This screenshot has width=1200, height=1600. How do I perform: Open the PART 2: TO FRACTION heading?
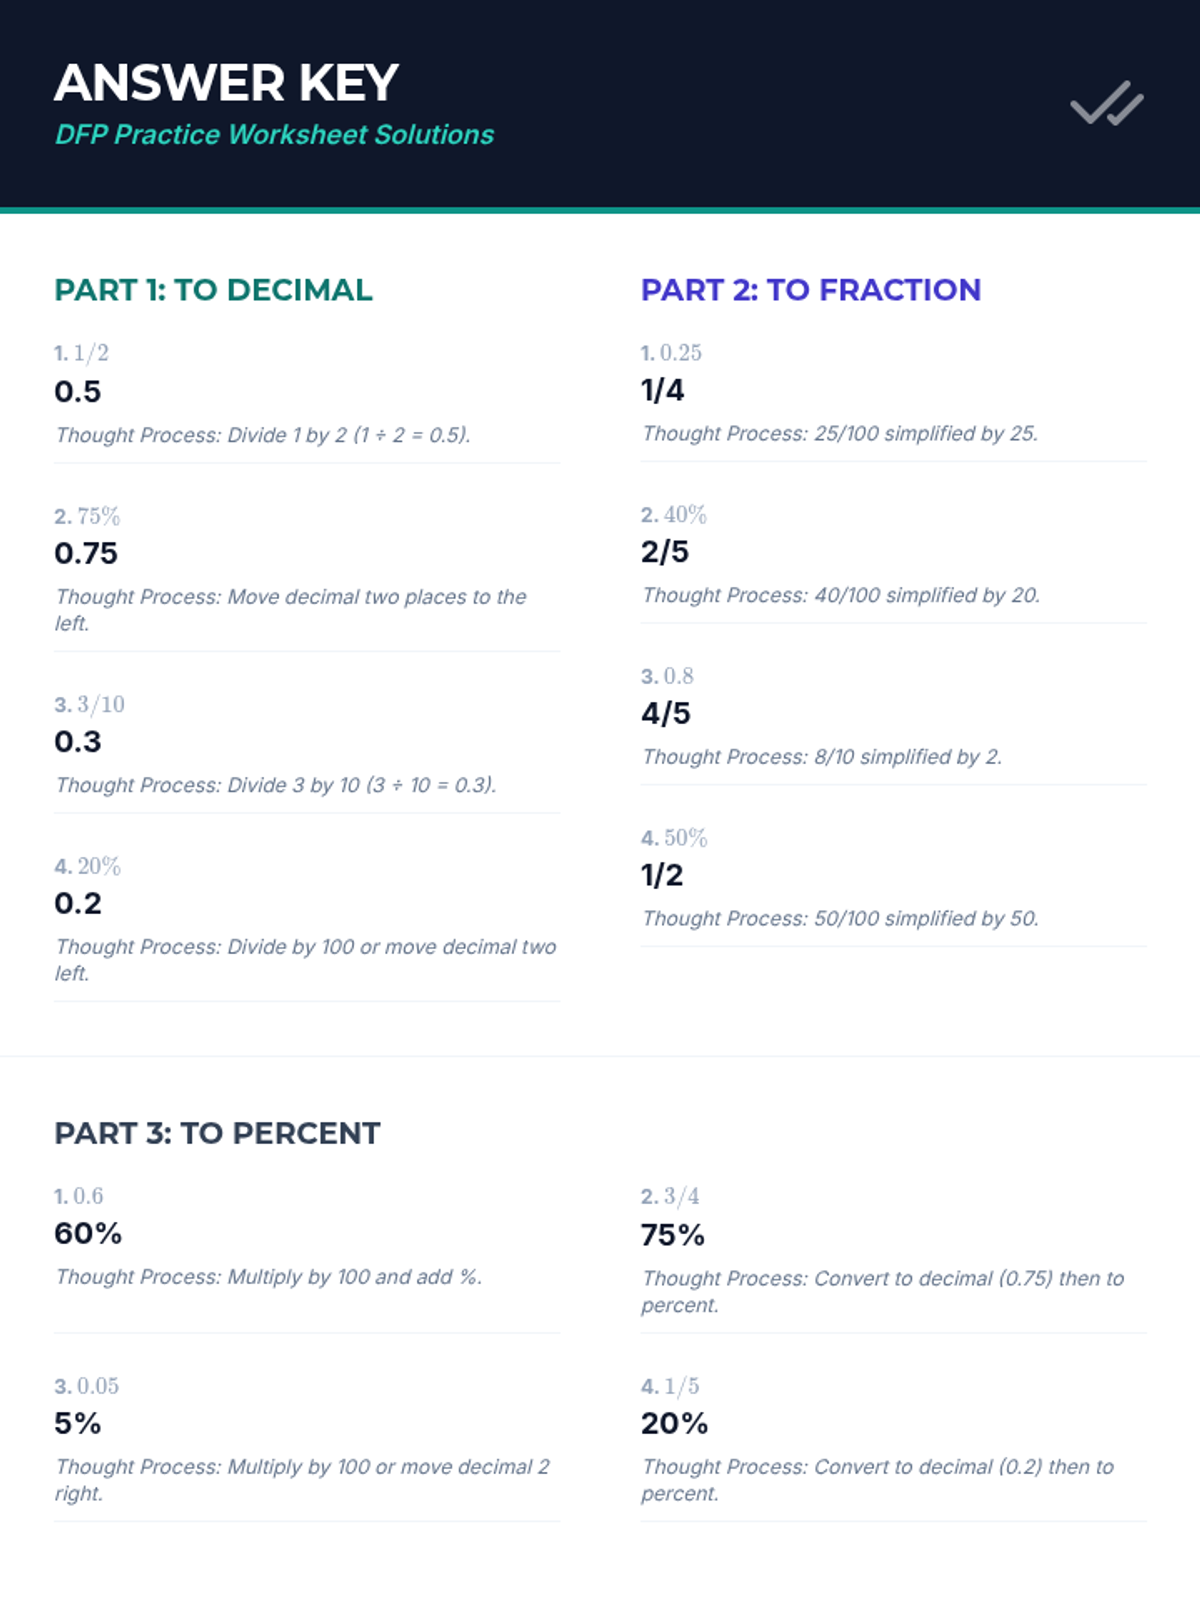pos(811,290)
